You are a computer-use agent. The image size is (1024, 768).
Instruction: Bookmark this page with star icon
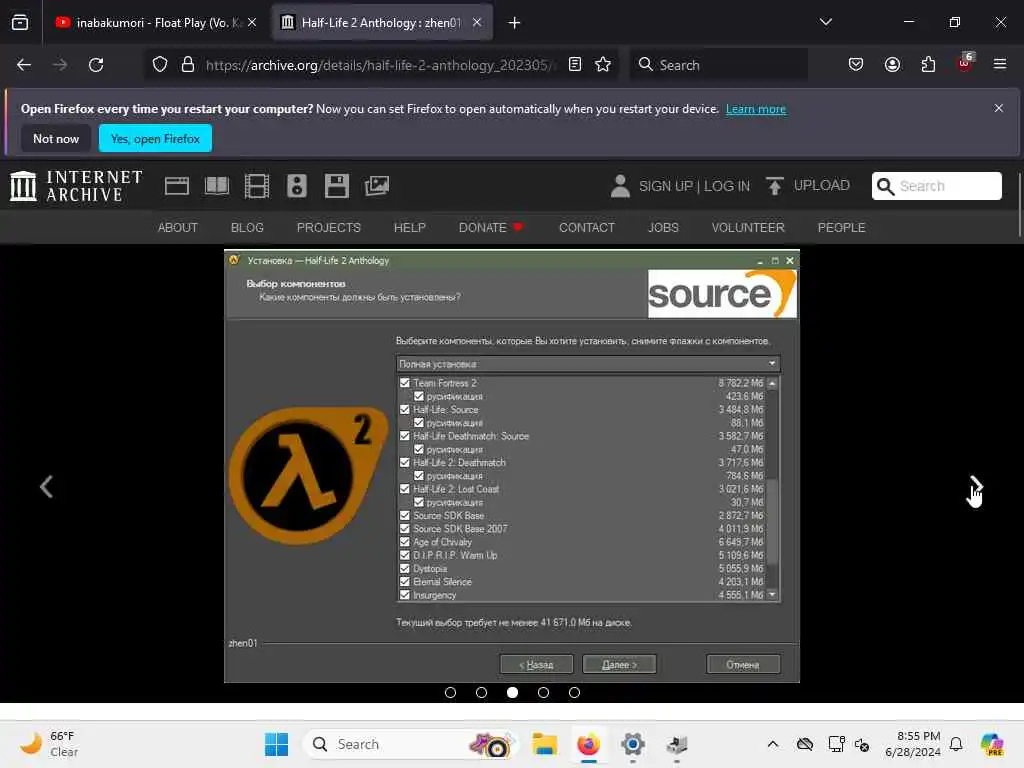coord(603,65)
